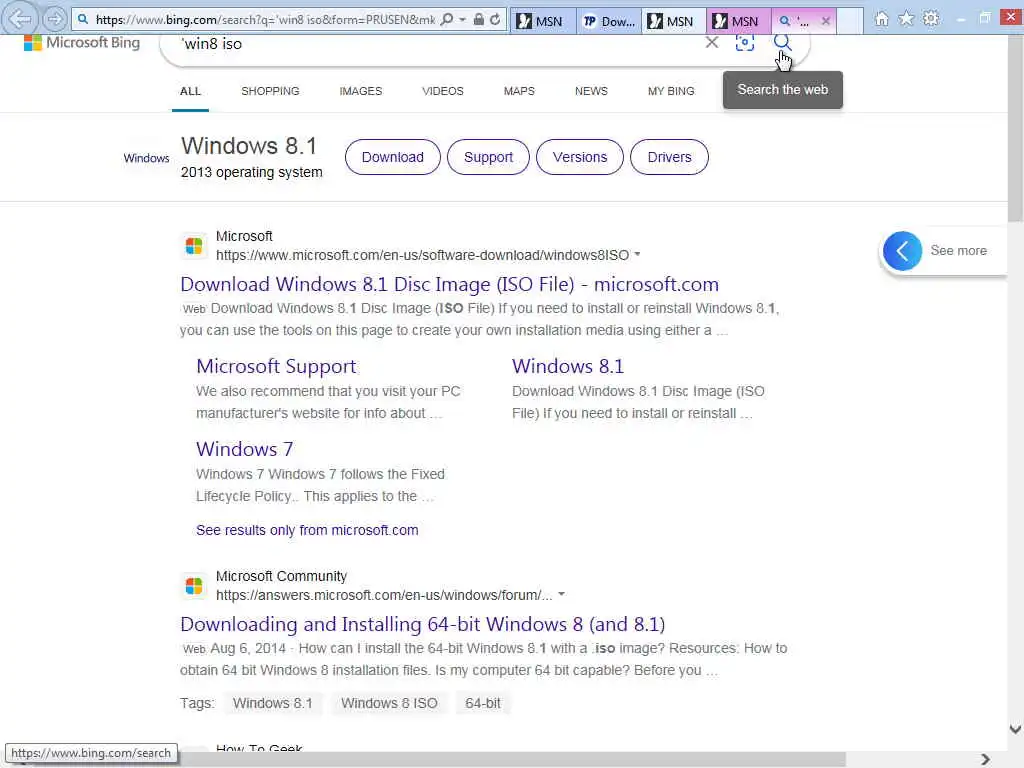Select the IMAGES results tab
Image resolution: width=1024 pixels, height=768 pixels.
[x=360, y=91]
